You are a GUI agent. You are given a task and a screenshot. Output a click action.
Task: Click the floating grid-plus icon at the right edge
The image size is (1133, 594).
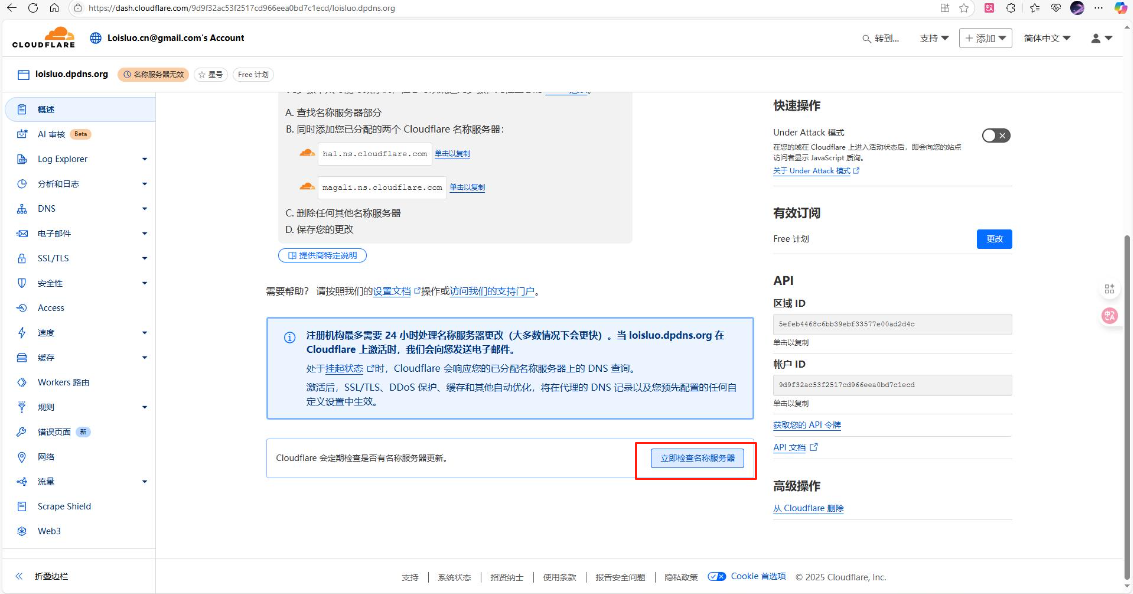click(x=1110, y=289)
